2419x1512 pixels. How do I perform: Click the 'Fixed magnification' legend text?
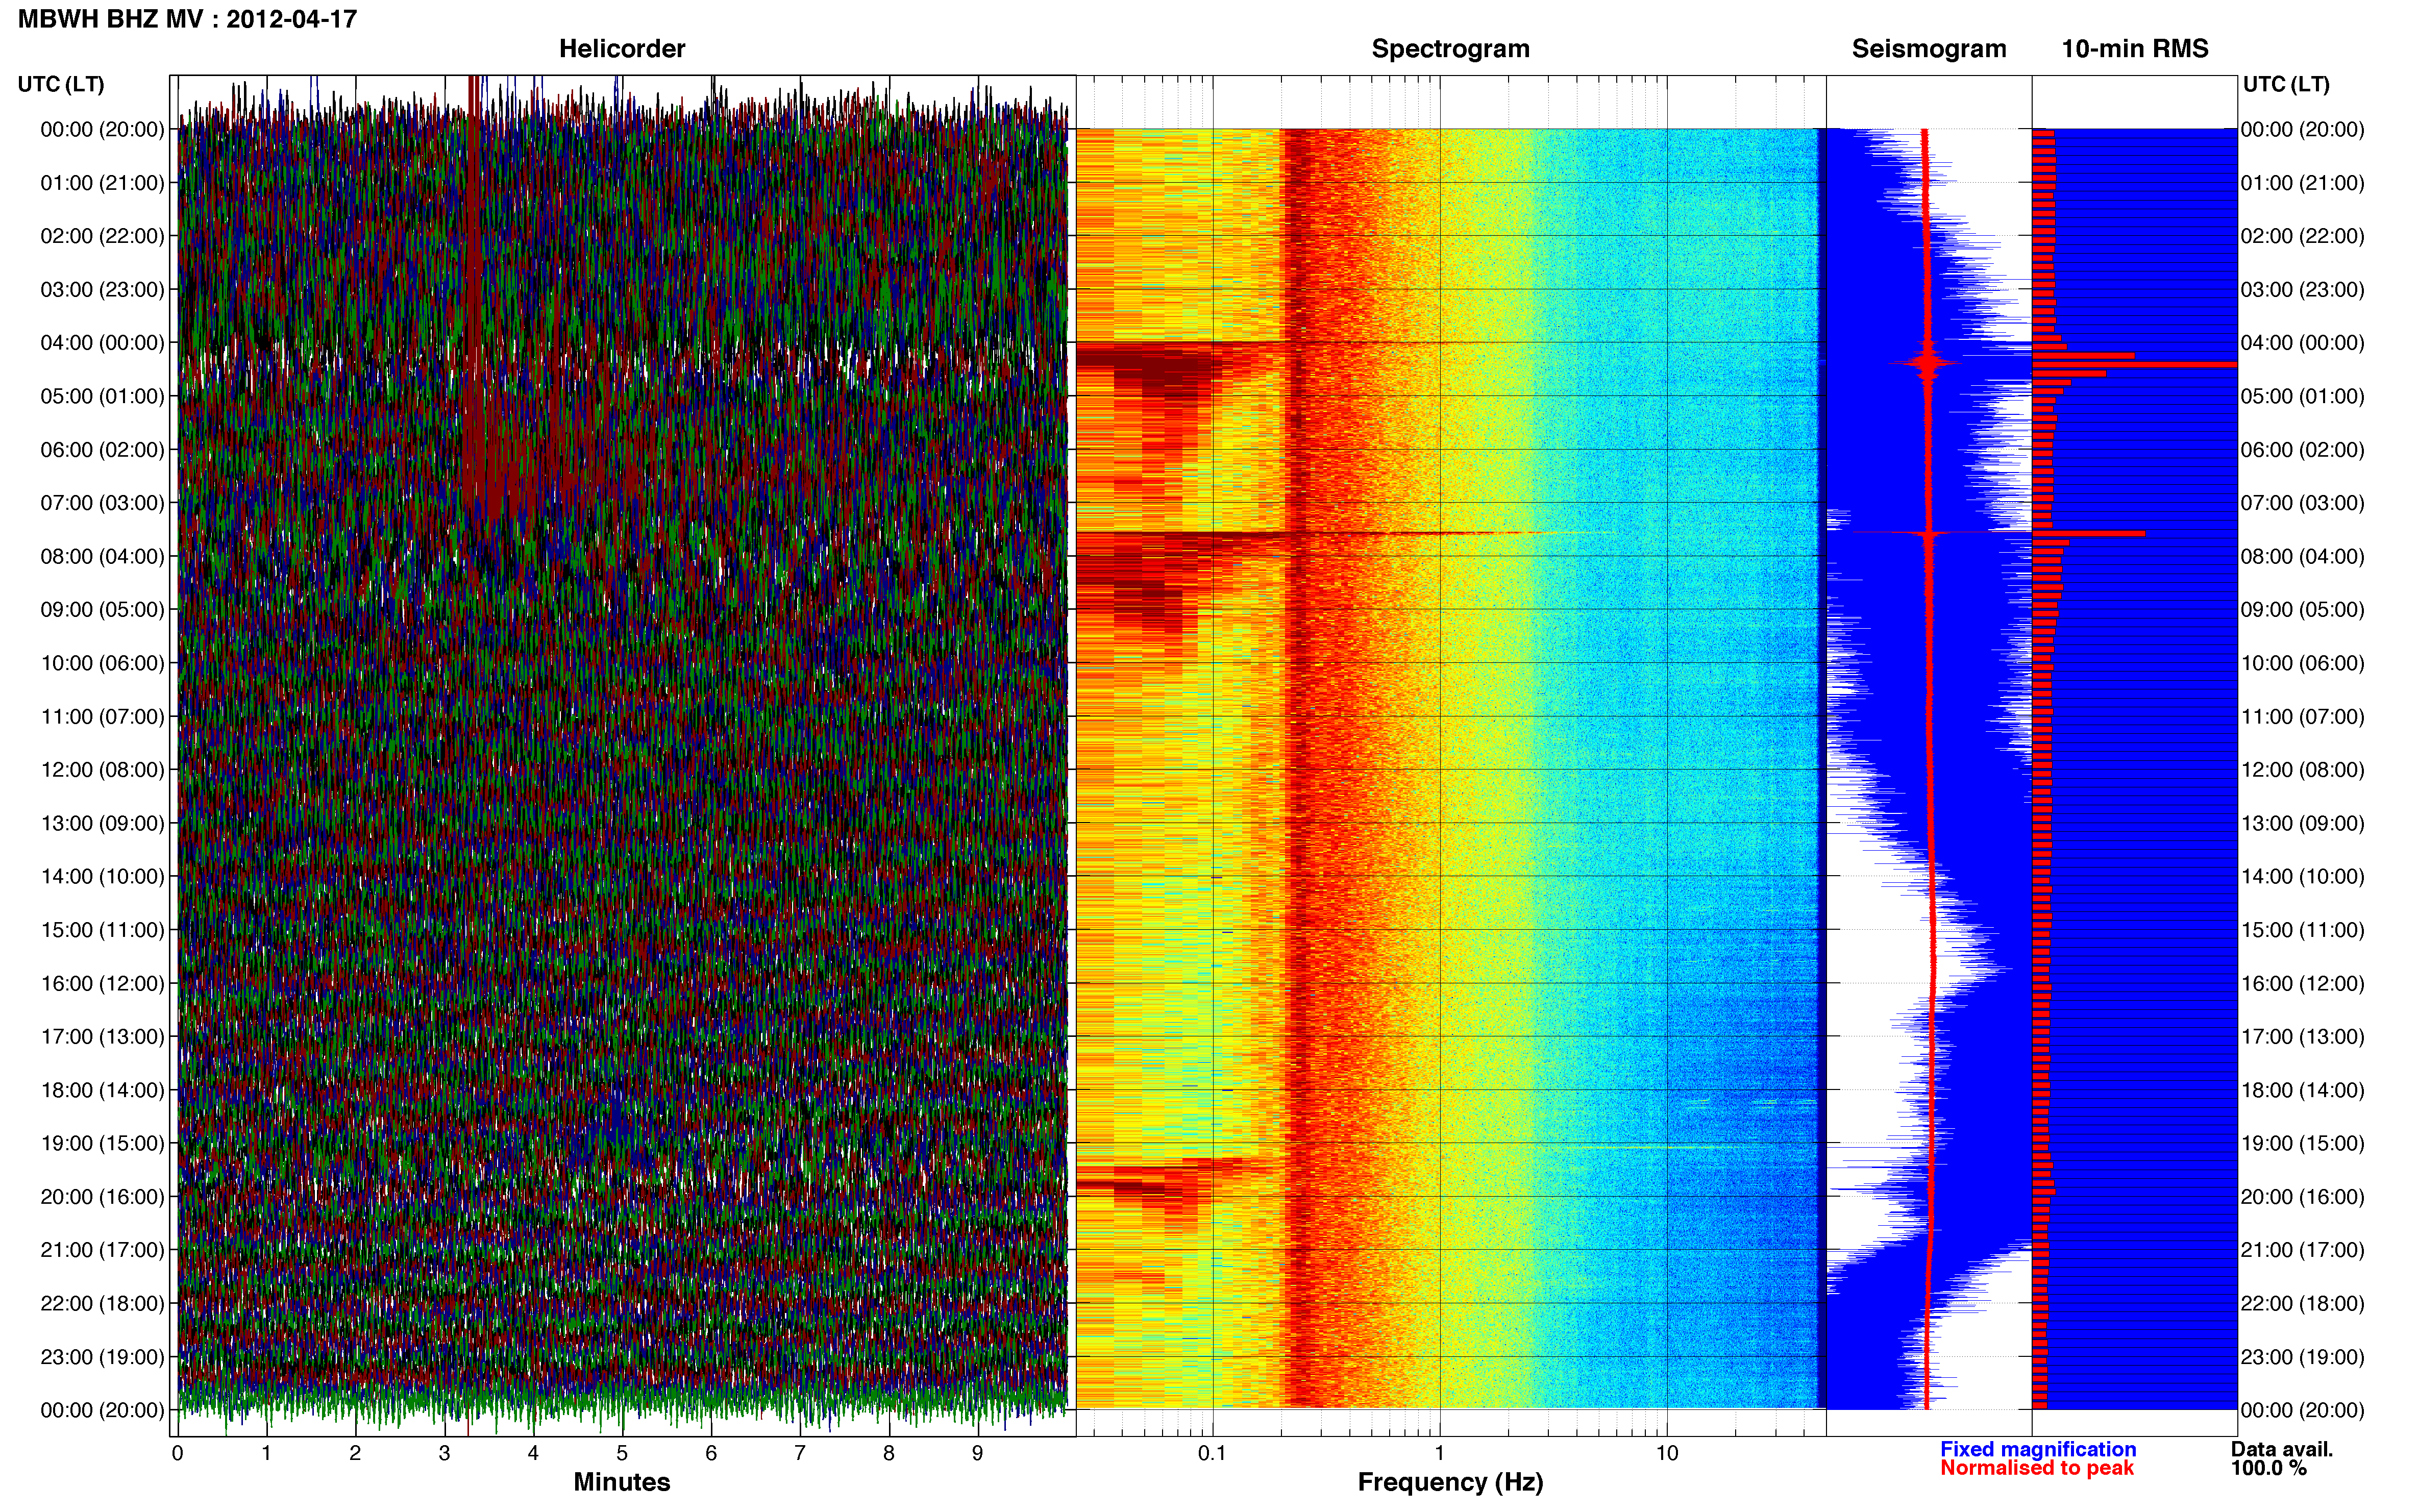2038,1449
